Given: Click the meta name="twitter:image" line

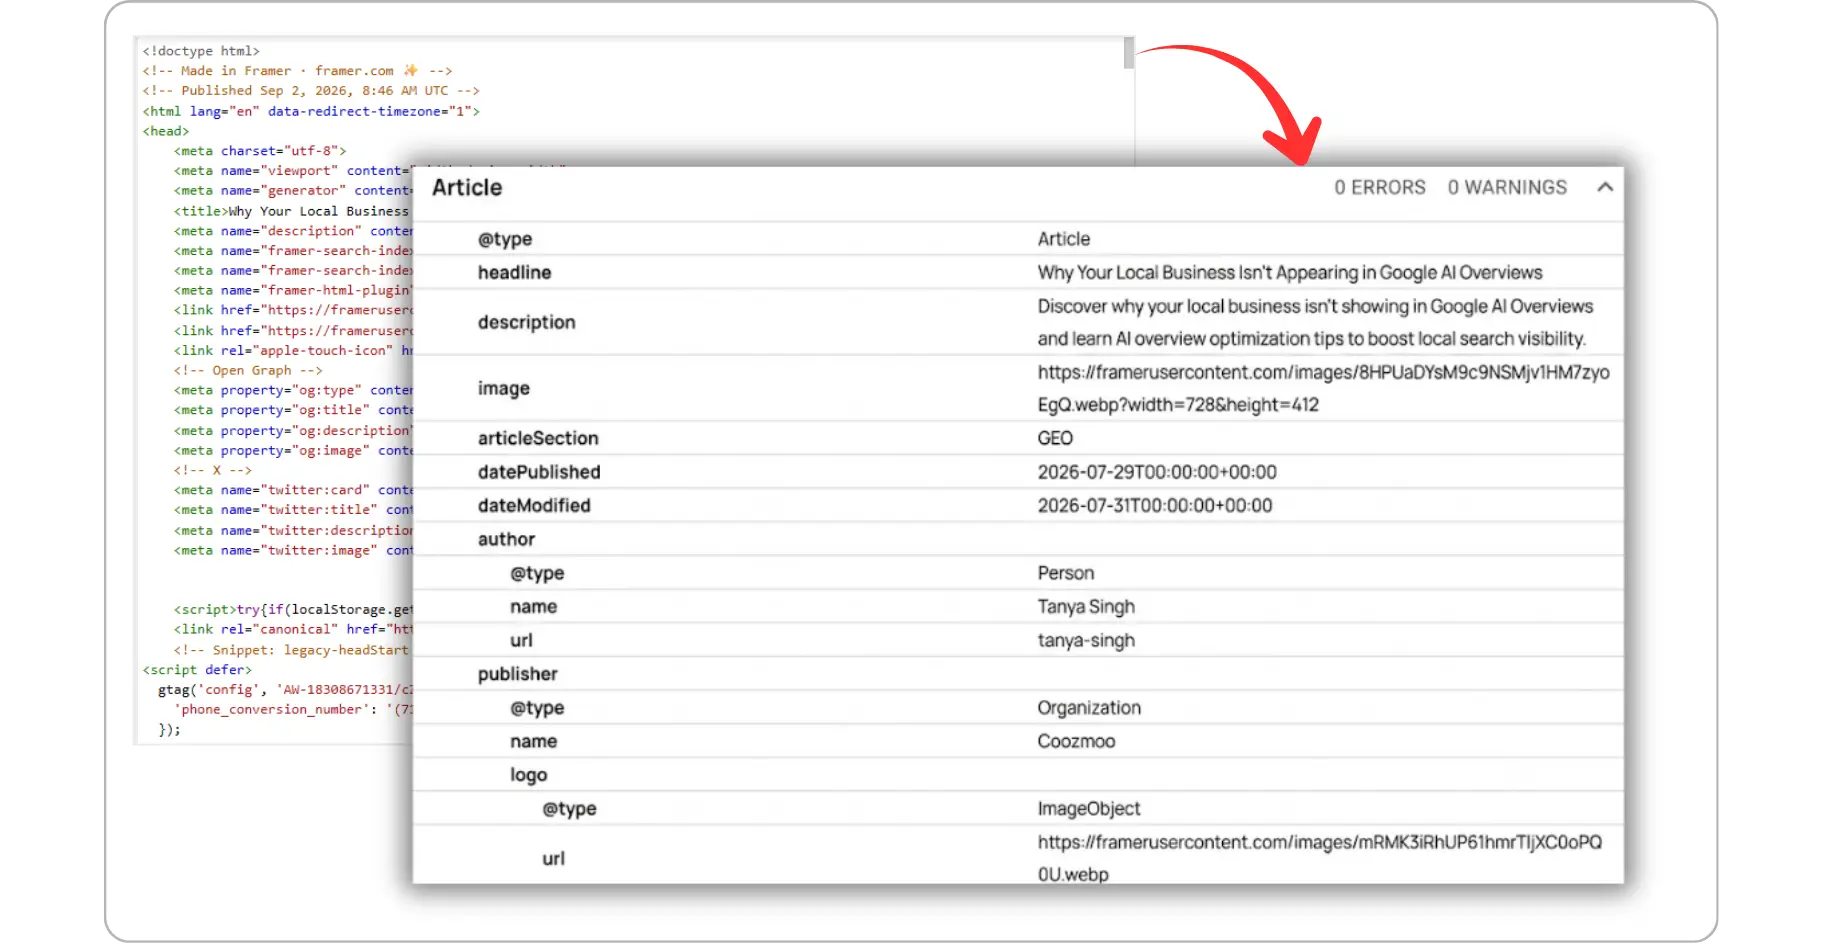Looking at the screenshot, I should coord(293,550).
